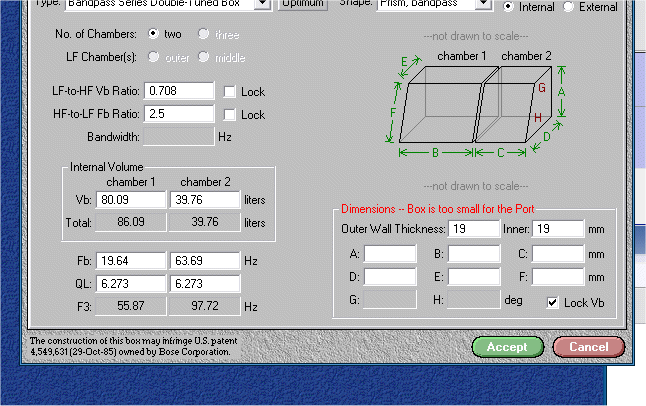This screenshot has width=646, height=406.
Task: Click the disabled H angle field
Action: click(x=474, y=300)
